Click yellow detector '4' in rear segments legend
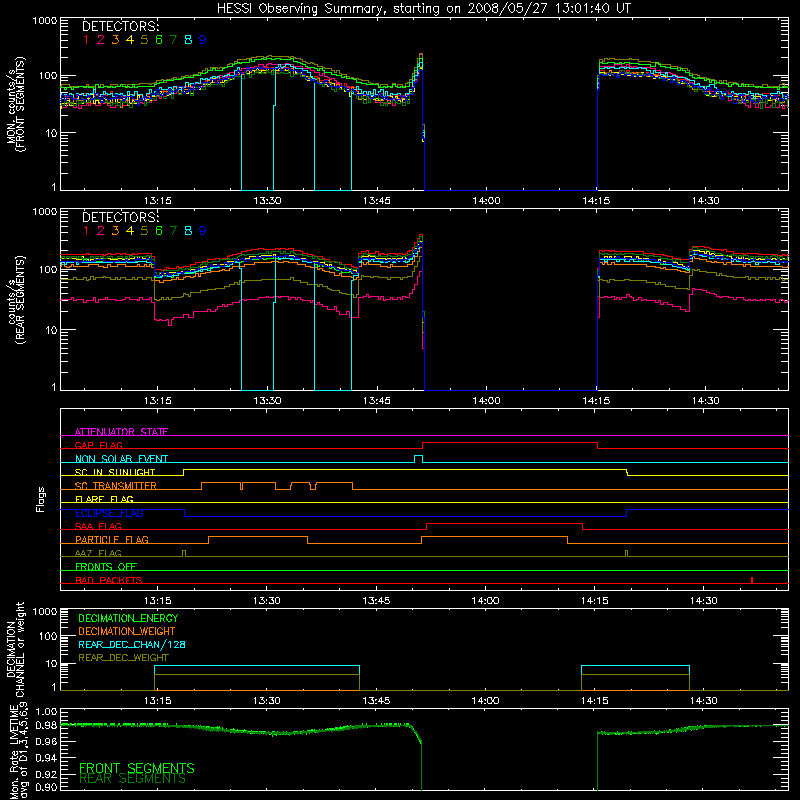The width and height of the screenshot is (800, 800). tap(130, 231)
